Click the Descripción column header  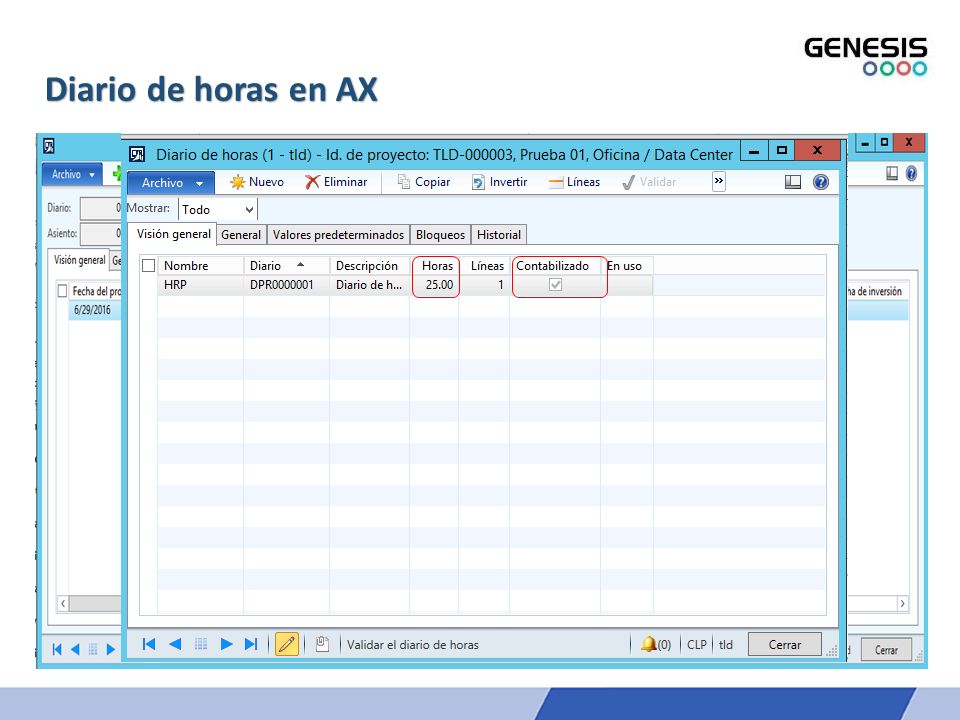(x=369, y=266)
